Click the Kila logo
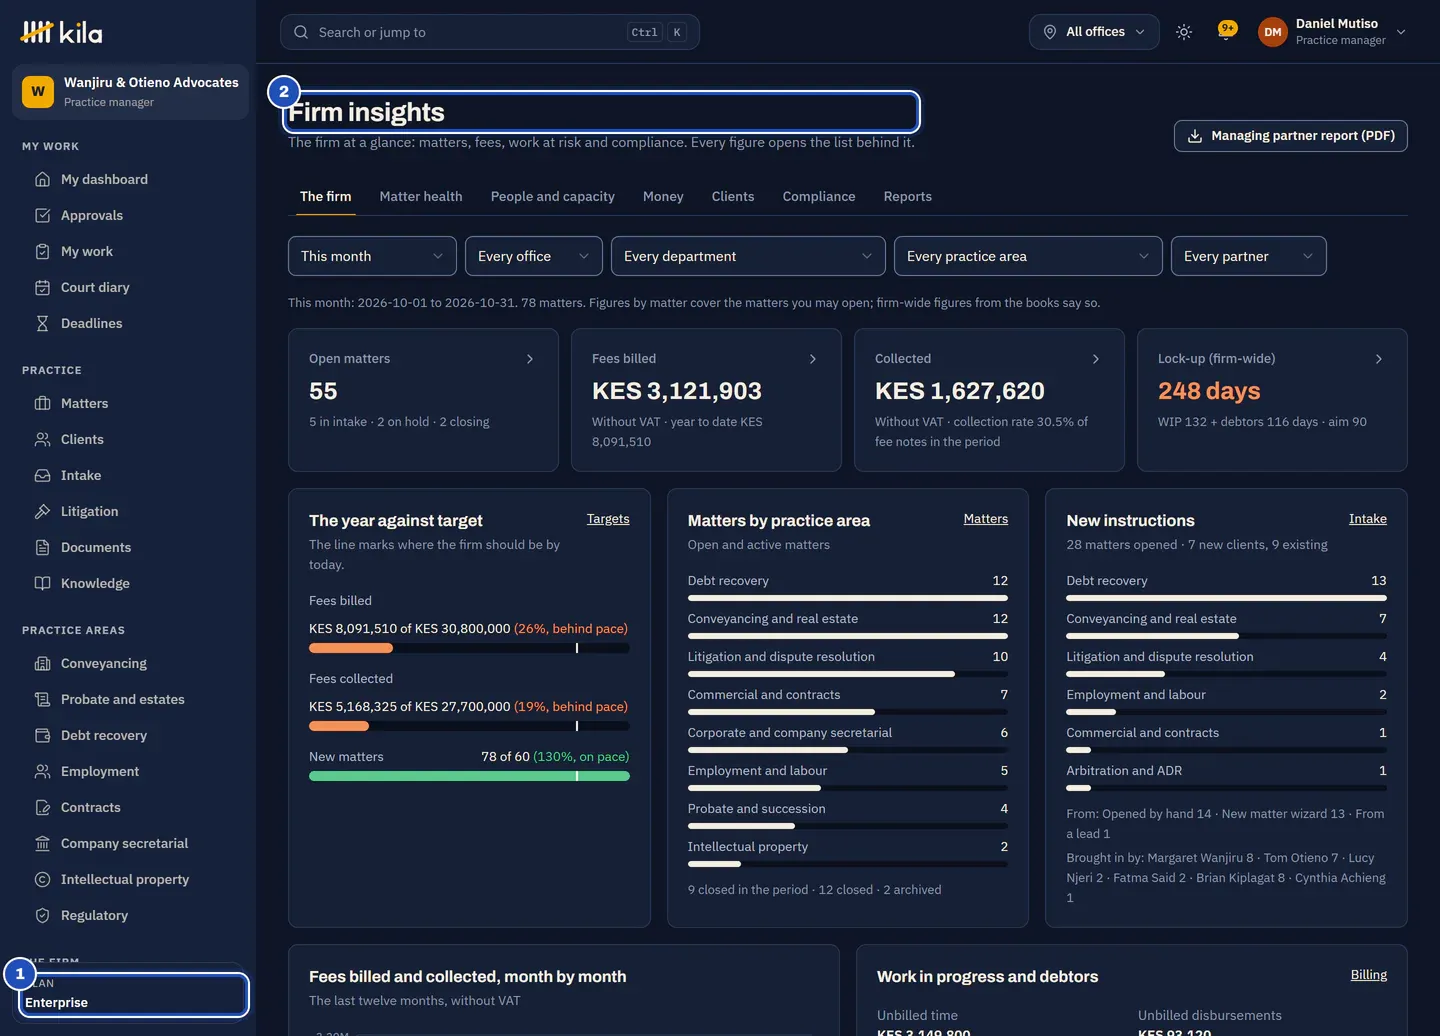This screenshot has height=1036, width=1440. tap(62, 33)
